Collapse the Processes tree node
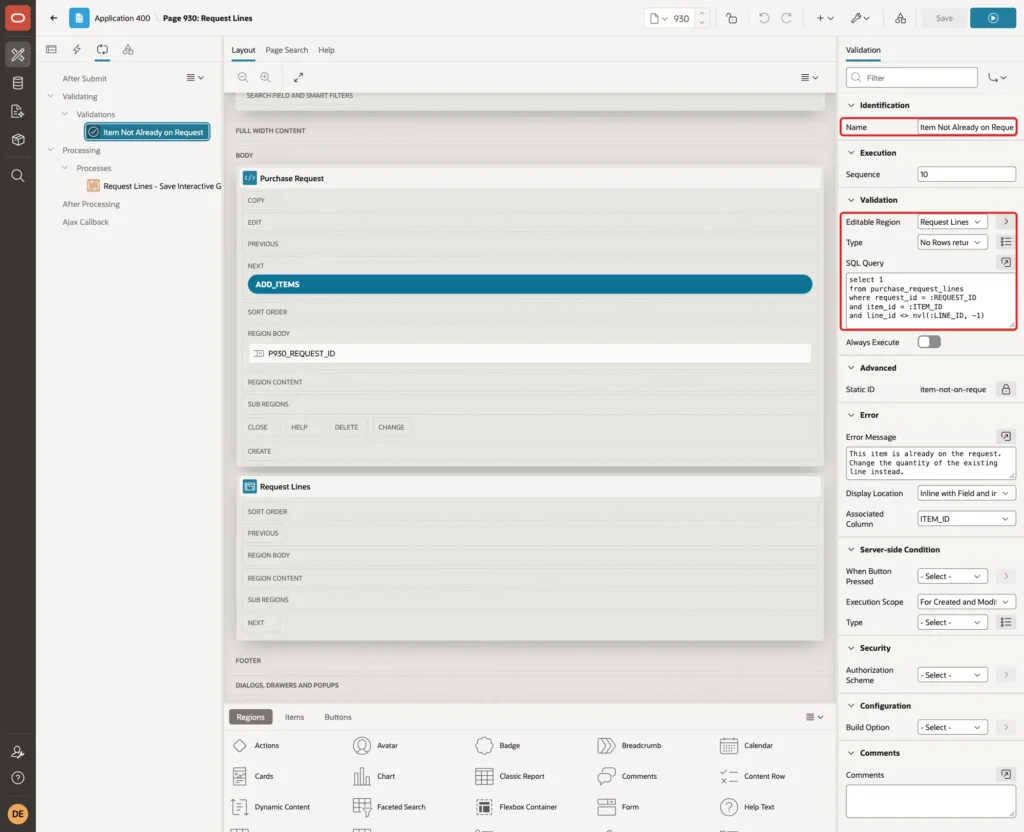1024x832 pixels. coord(65,168)
